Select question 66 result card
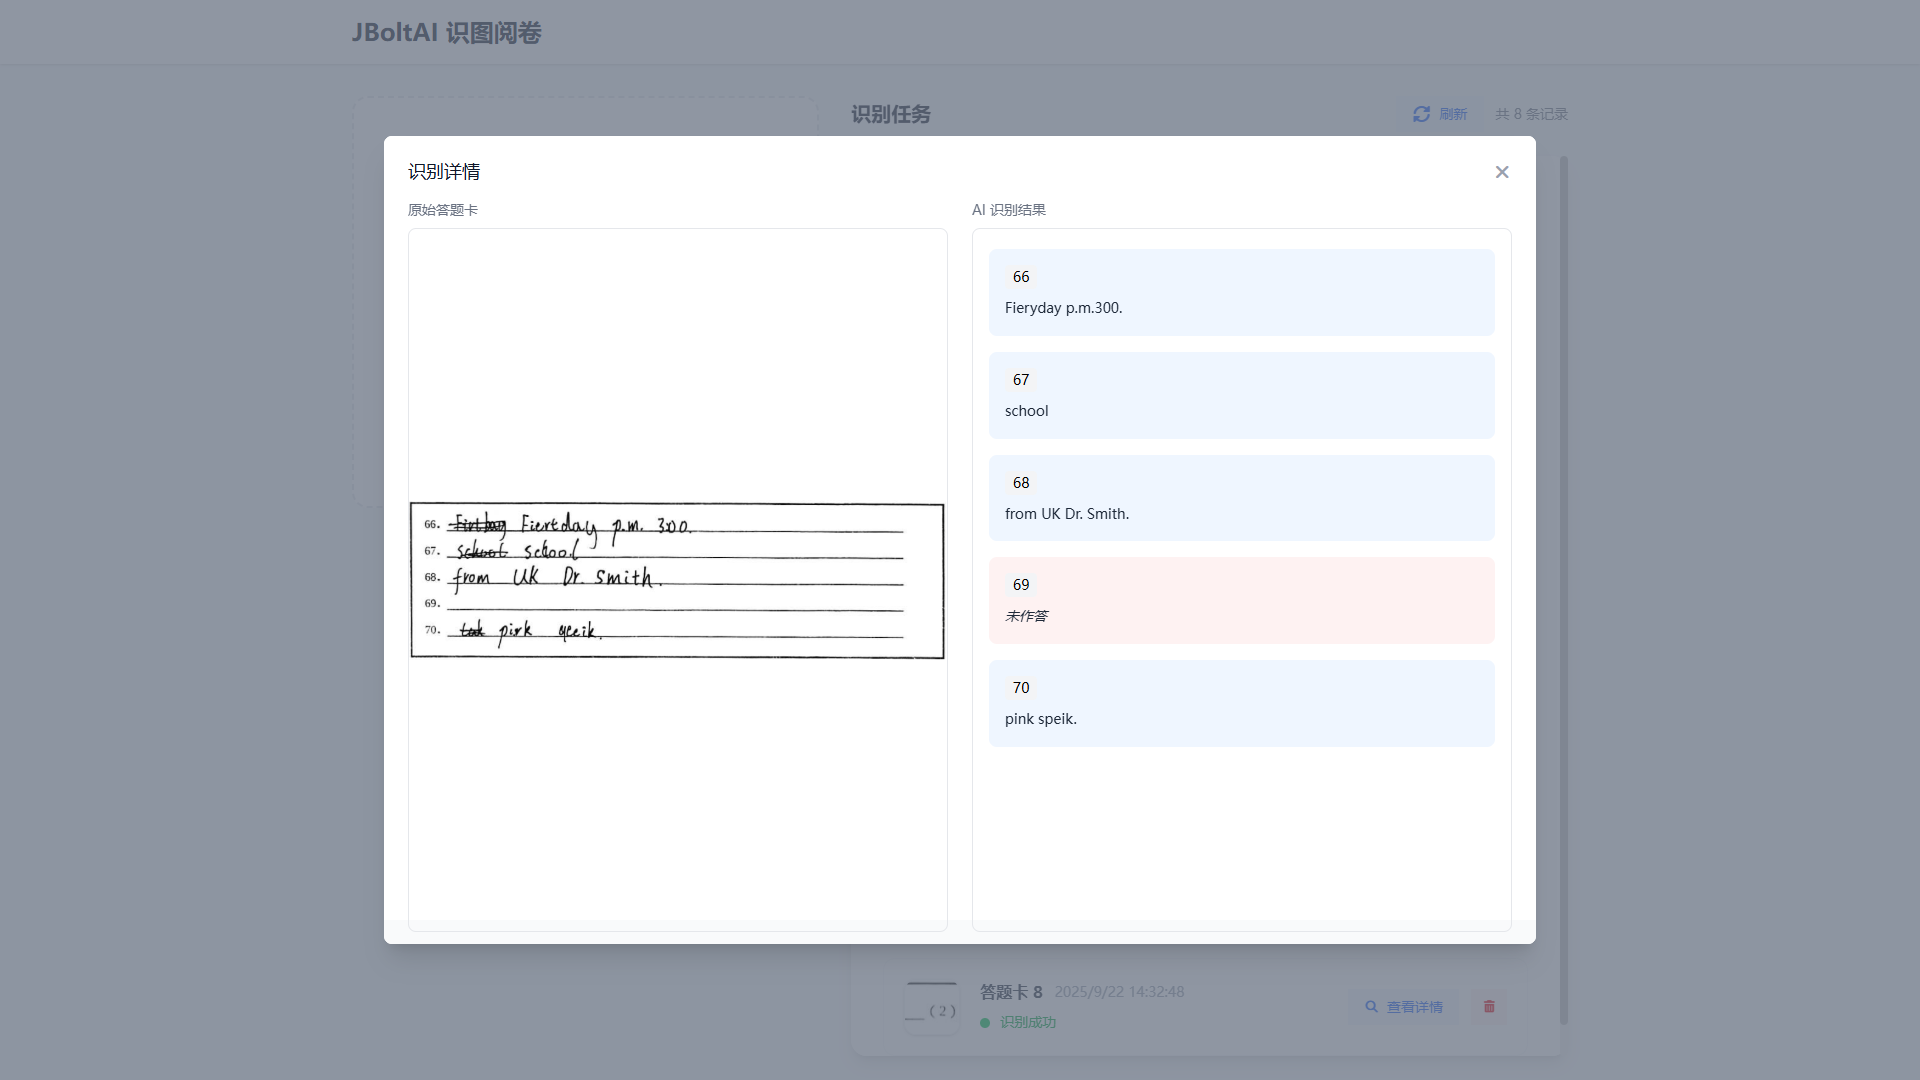1920x1080 pixels. click(1241, 292)
